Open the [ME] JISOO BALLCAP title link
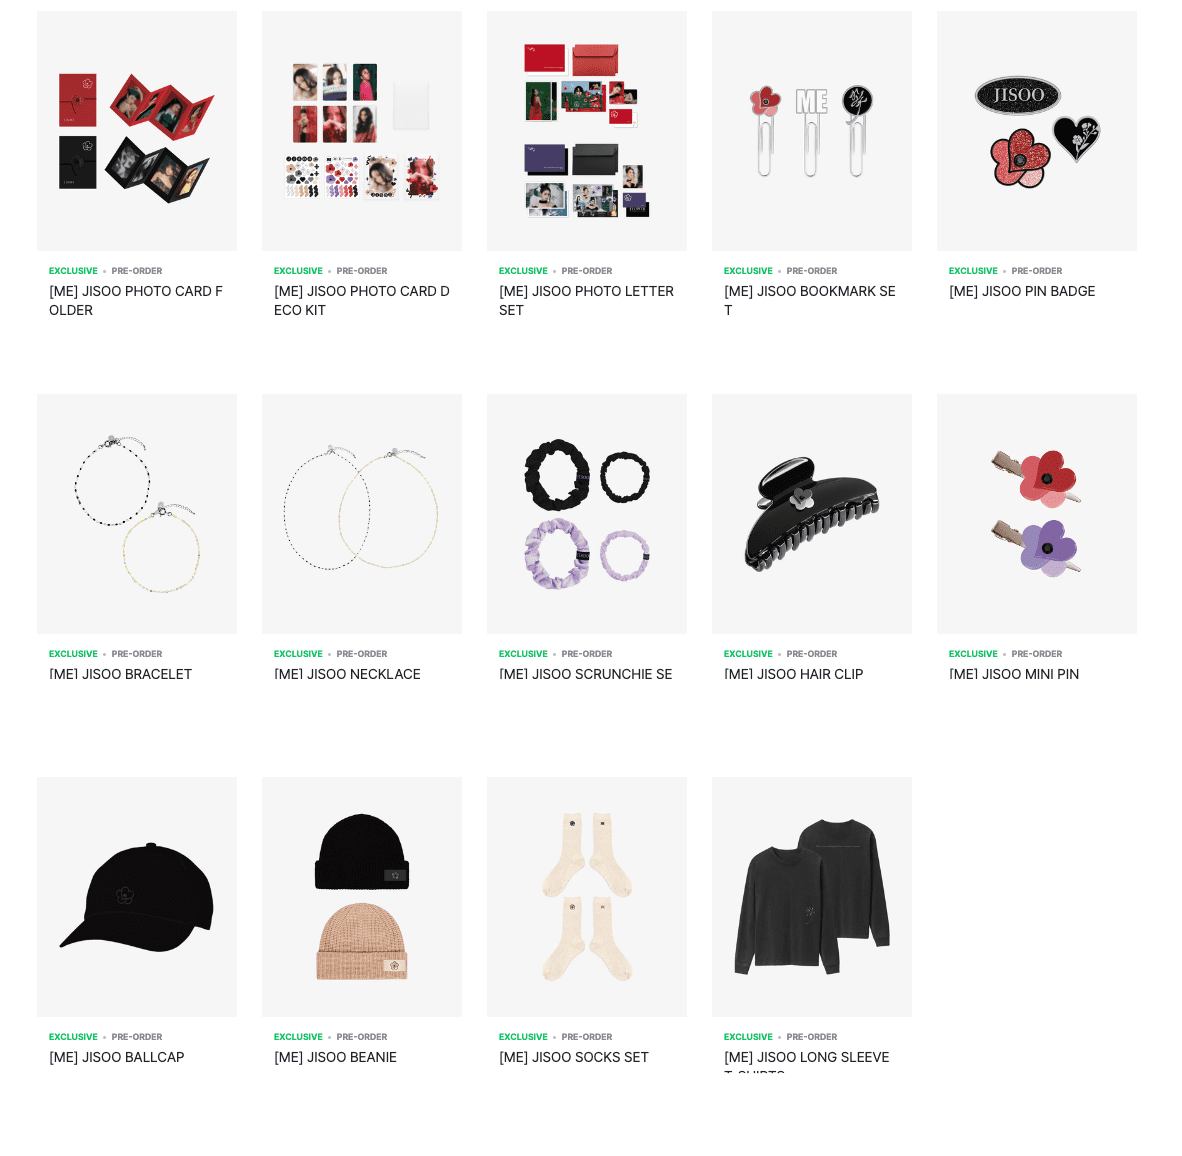This screenshot has height=1156, width=1182. click(117, 1057)
